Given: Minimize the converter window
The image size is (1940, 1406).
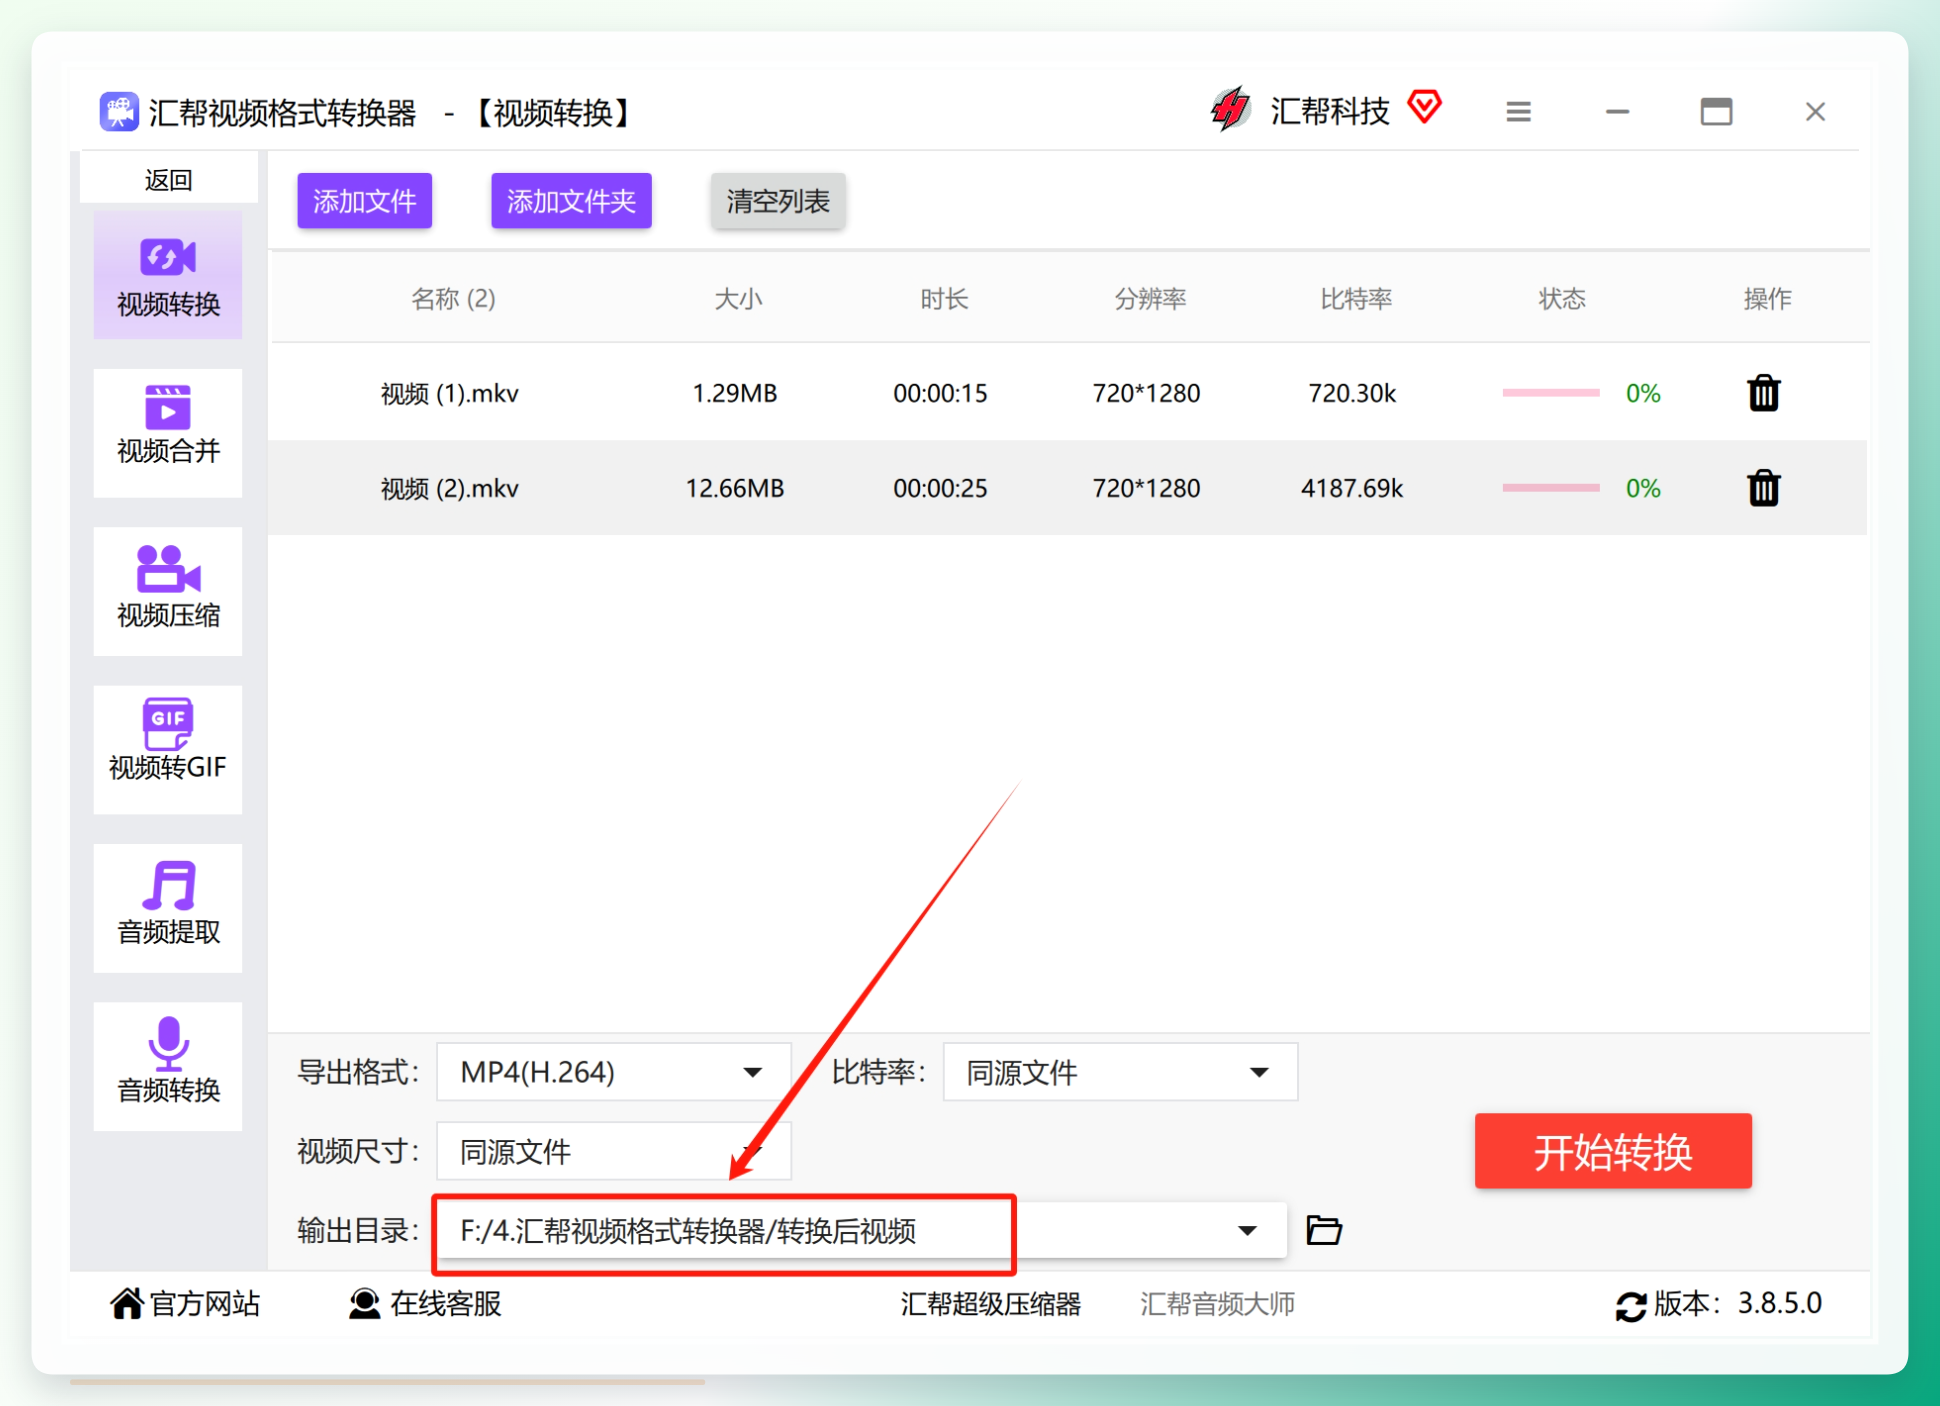Looking at the screenshot, I should [1617, 112].
